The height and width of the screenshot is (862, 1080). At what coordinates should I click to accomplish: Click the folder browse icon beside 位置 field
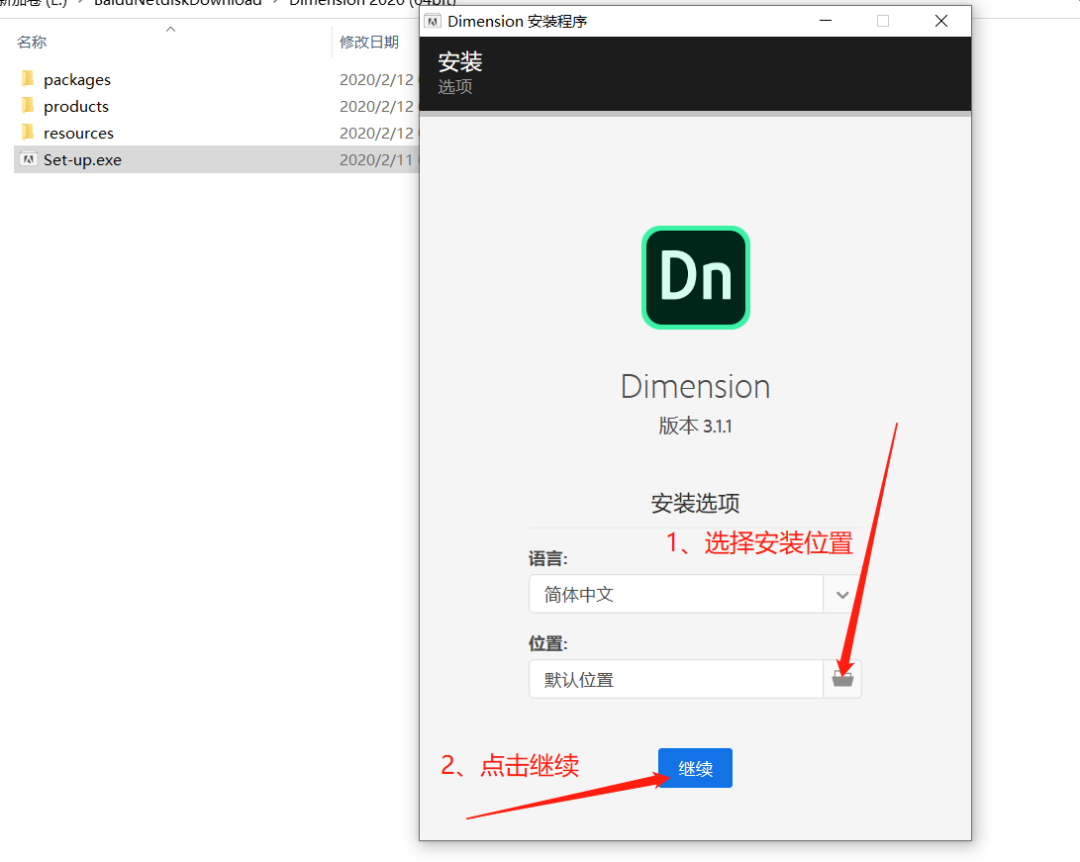click(x=842, y=678)
